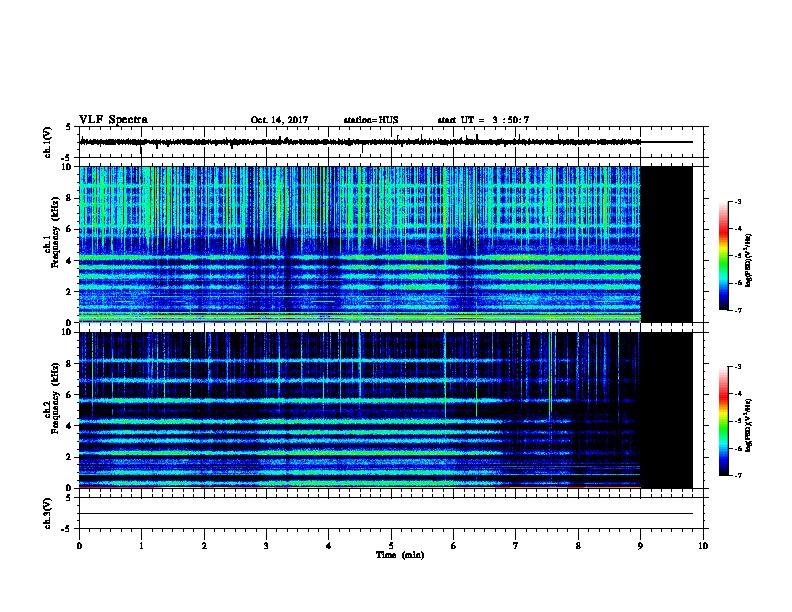792x612 pixels.
Task: Click the ch.2 color bar log(PSD) unit label
Action: tap(748, 425)
